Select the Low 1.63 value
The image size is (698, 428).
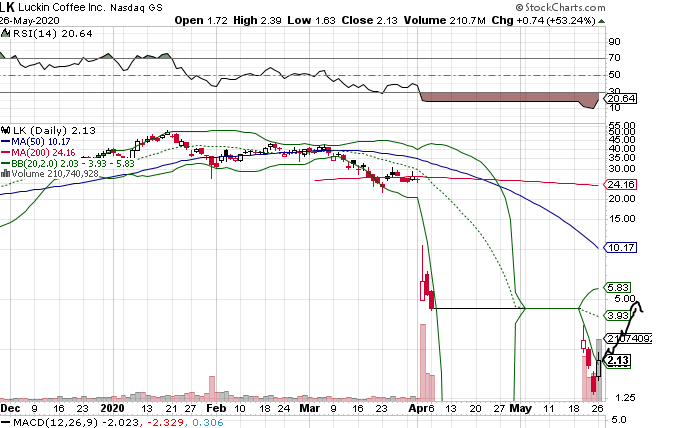[x=311, y=20]
